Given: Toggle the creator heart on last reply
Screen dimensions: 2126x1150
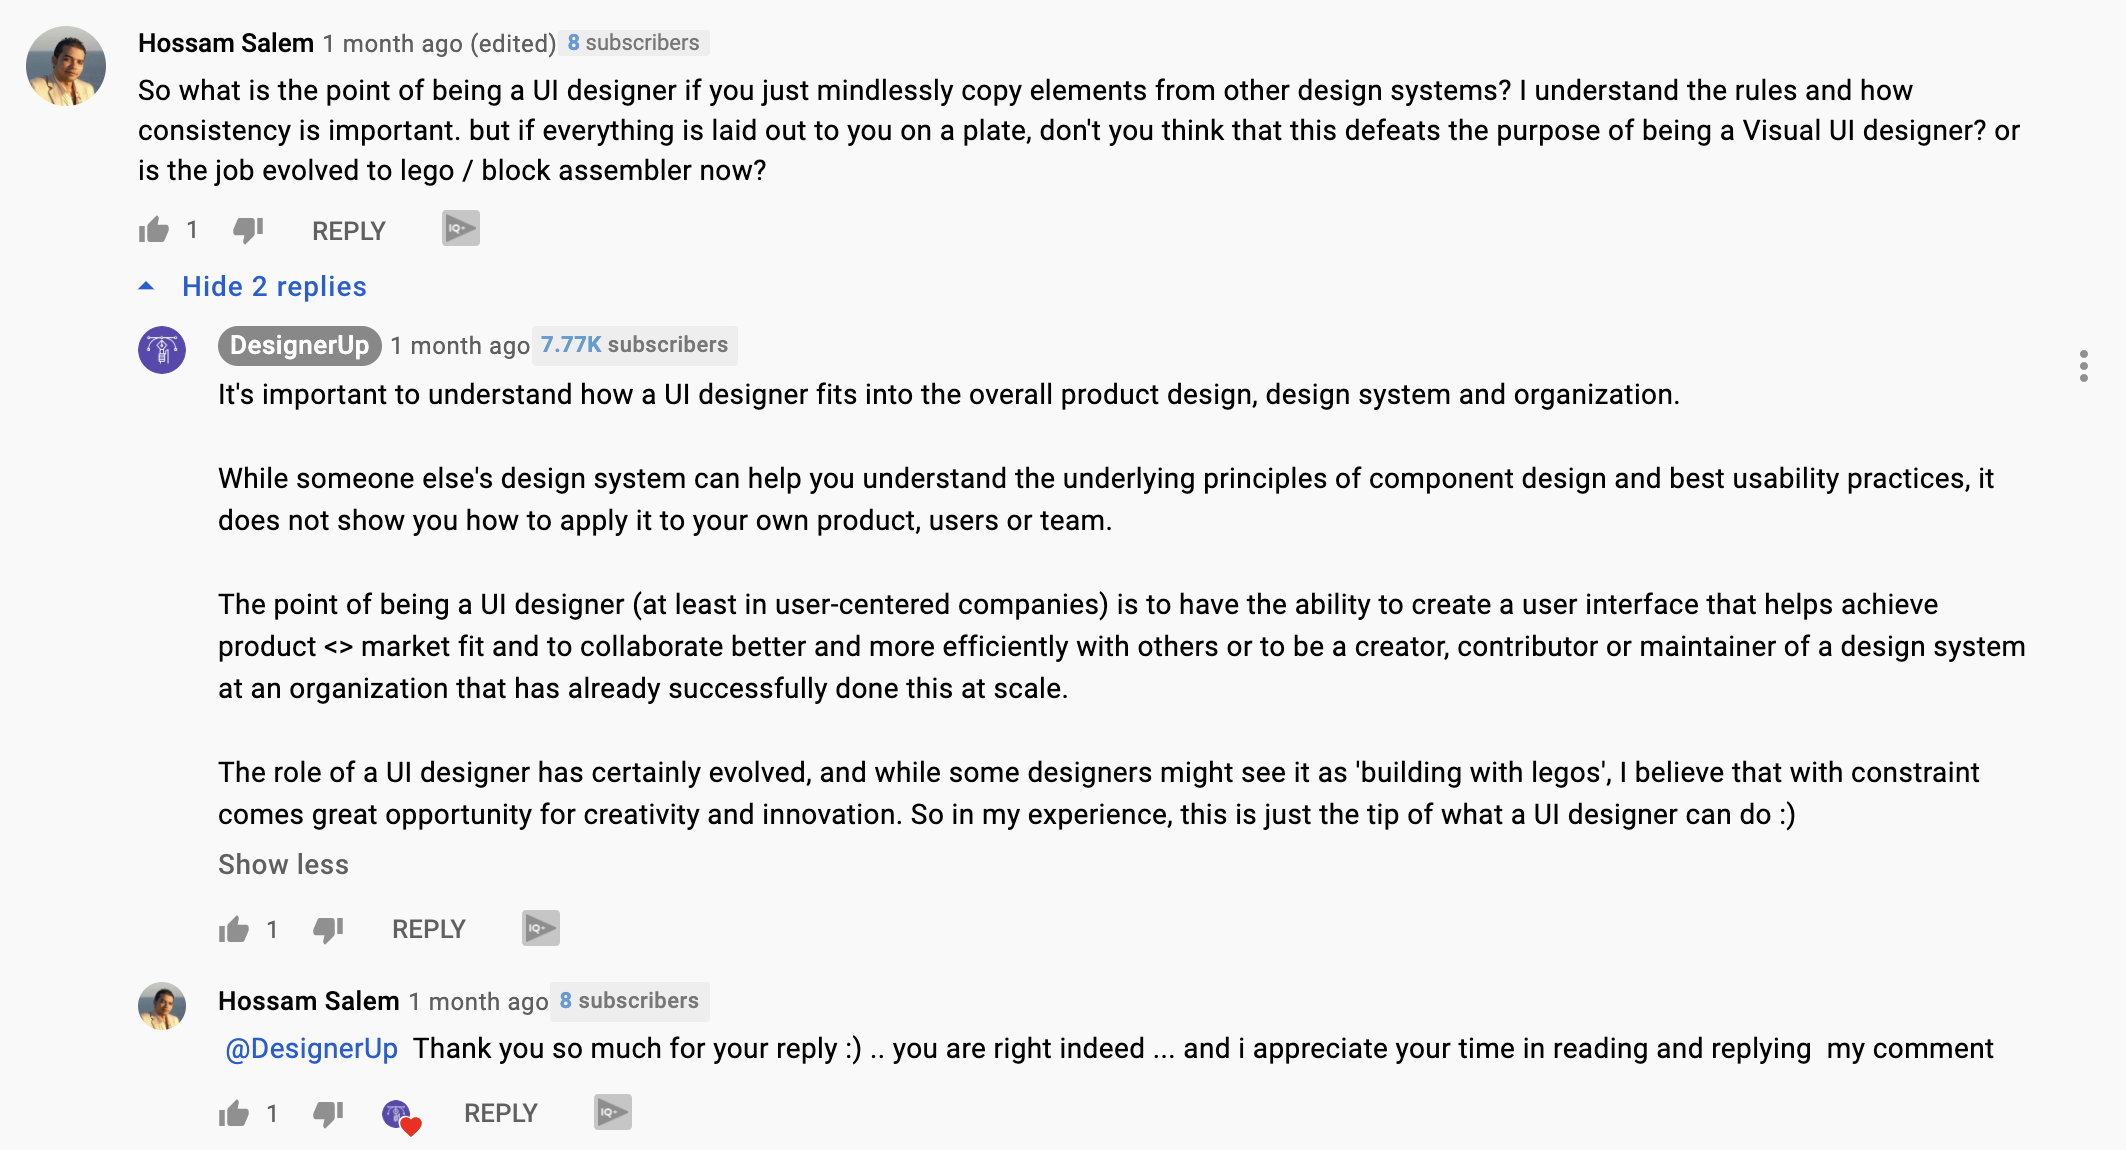Looking at the screenshot, I should [x=401, y=1116].
